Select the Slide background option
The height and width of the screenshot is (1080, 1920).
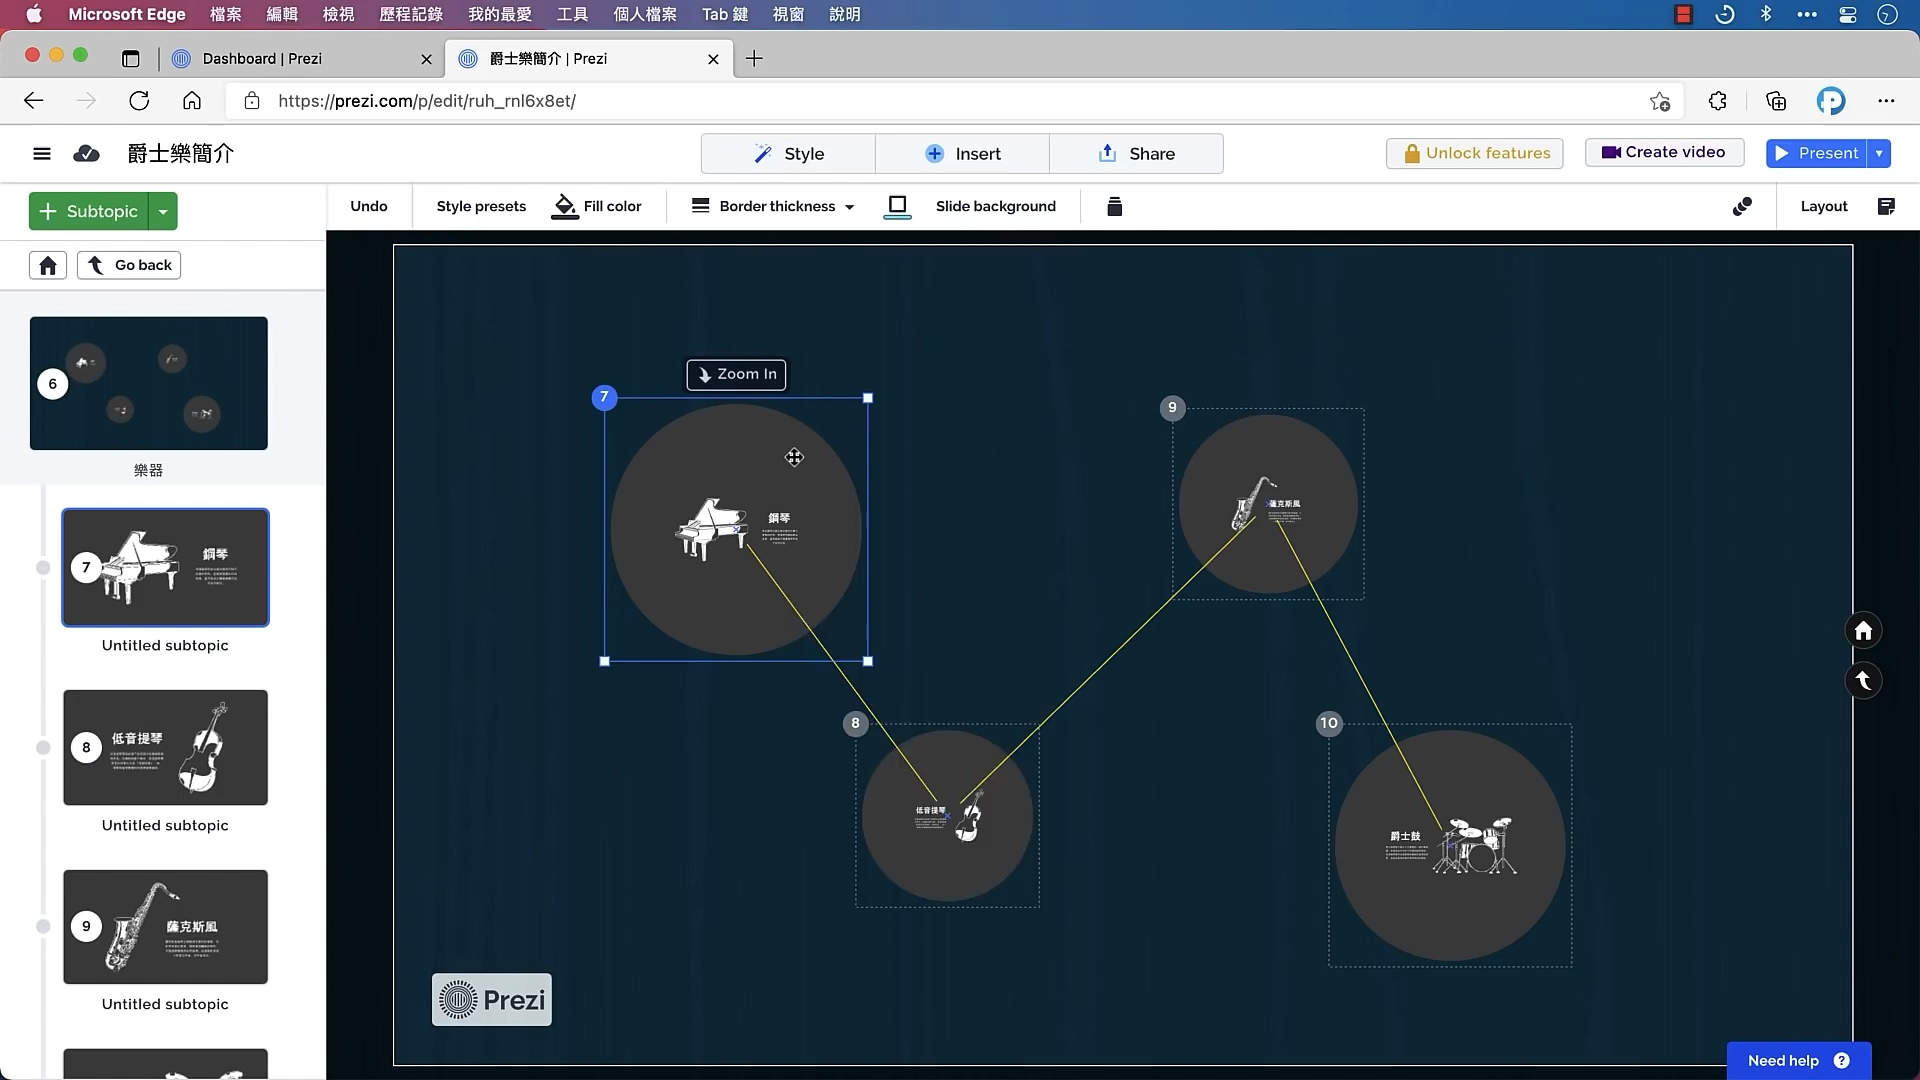pos(995,206)
